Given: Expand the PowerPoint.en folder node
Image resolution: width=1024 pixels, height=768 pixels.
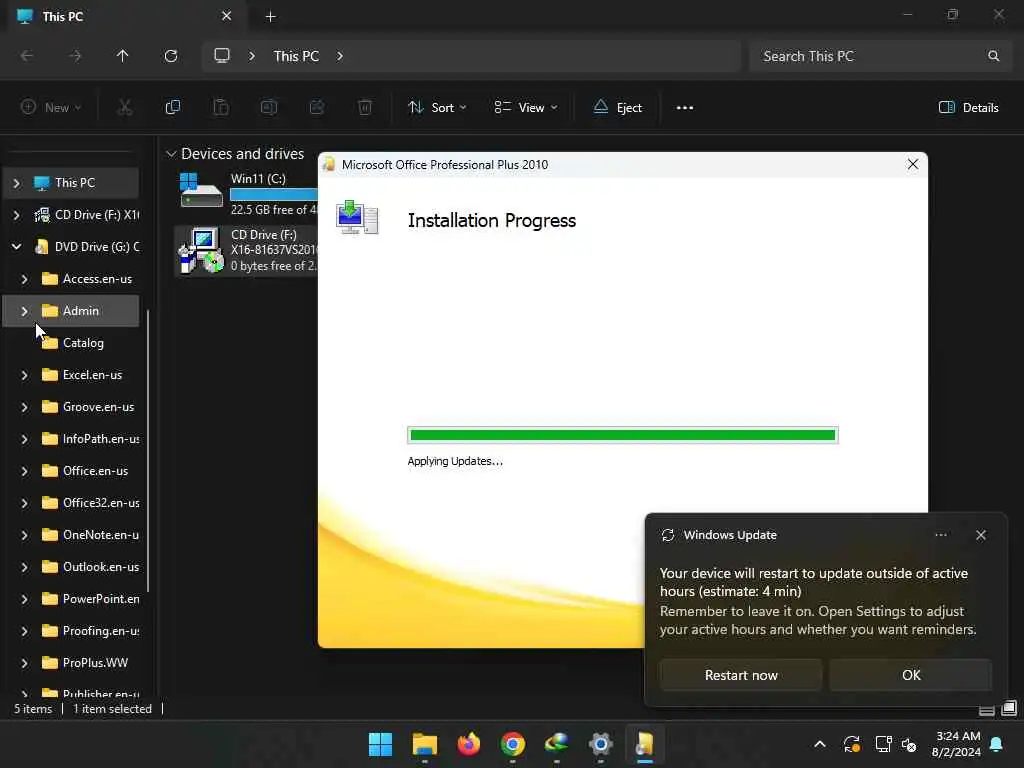Looking at the screenshot, I should tap(24, 599).
